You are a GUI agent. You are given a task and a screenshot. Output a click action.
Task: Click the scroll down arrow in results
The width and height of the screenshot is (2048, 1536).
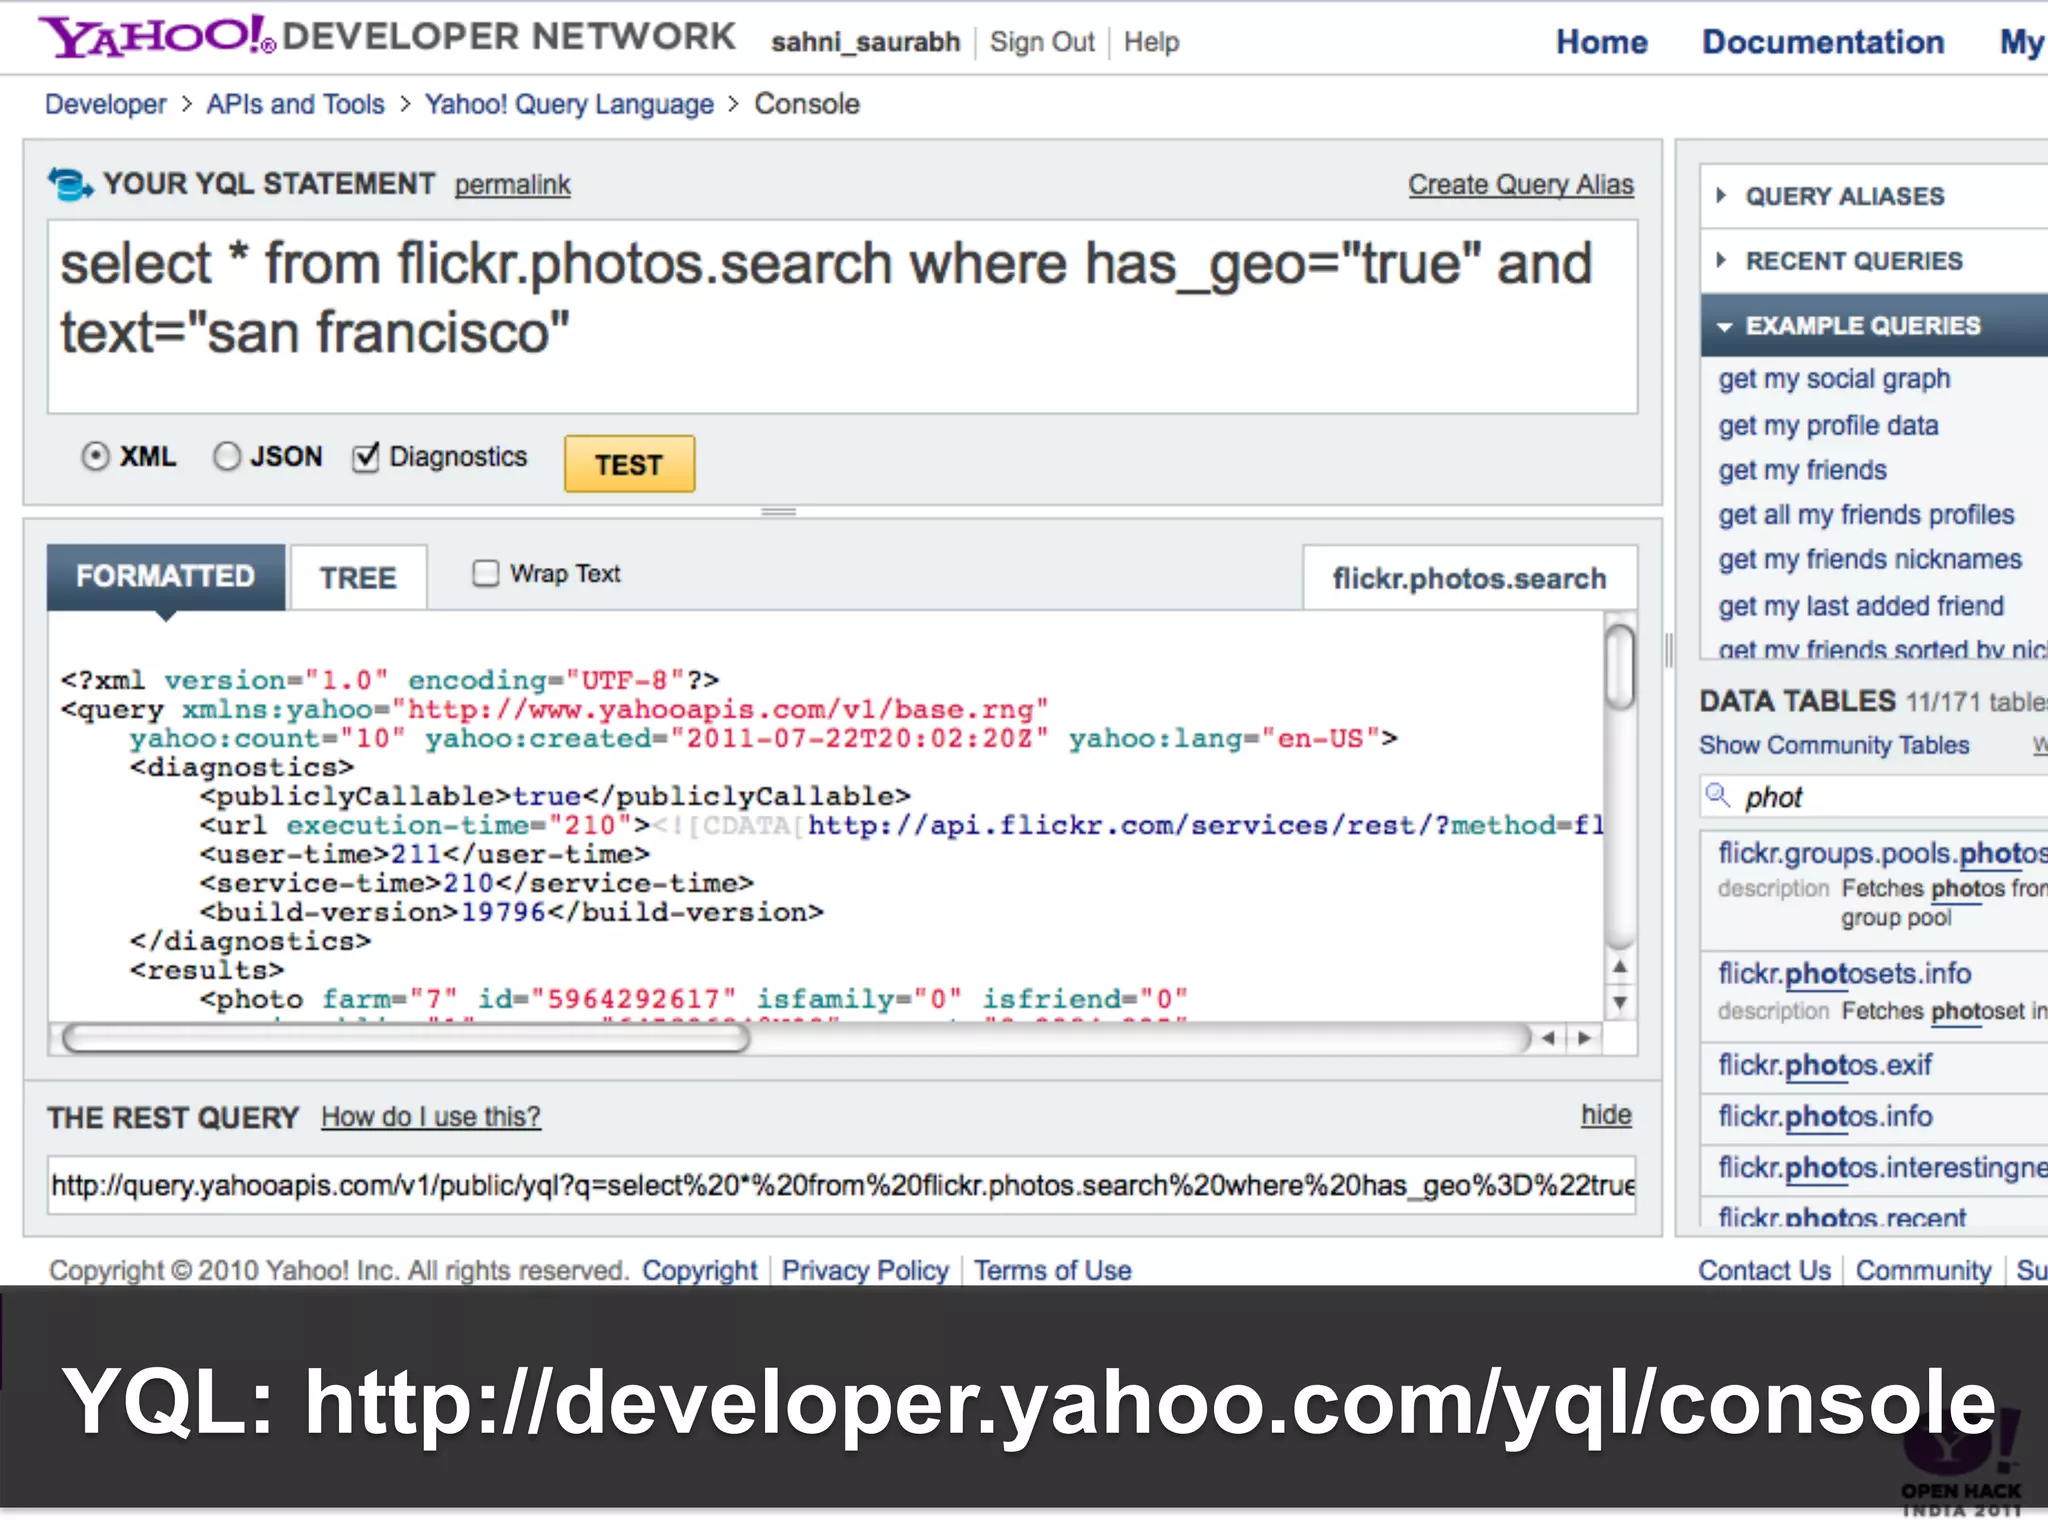1620,1001
